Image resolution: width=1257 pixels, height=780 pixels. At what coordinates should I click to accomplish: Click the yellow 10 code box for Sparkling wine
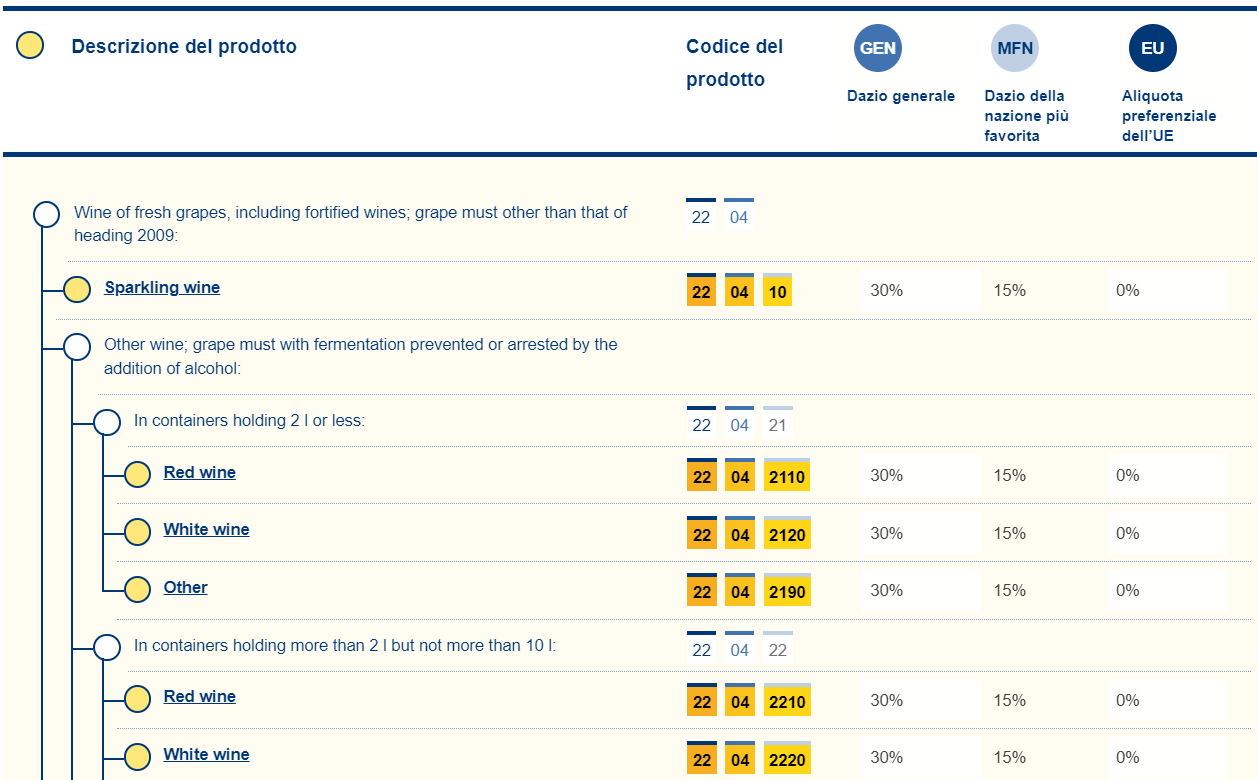tap(777, 292)
